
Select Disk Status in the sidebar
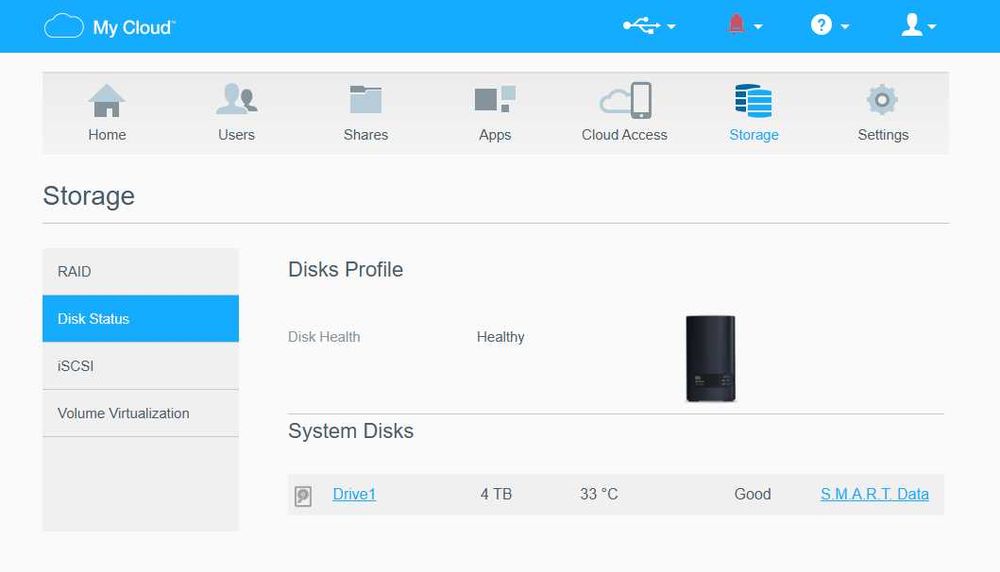click(x=141, y=319)
